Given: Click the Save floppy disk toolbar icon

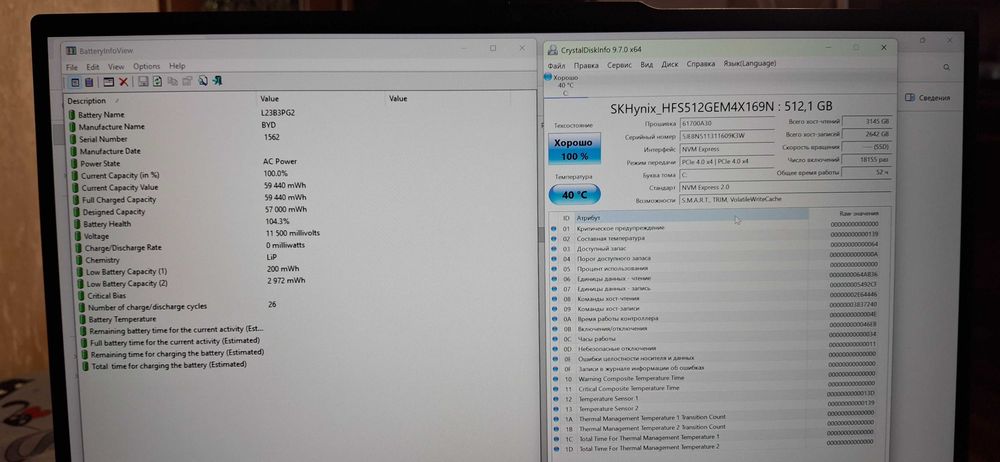Looking at the screenshot, I should [x=143, y=82].
